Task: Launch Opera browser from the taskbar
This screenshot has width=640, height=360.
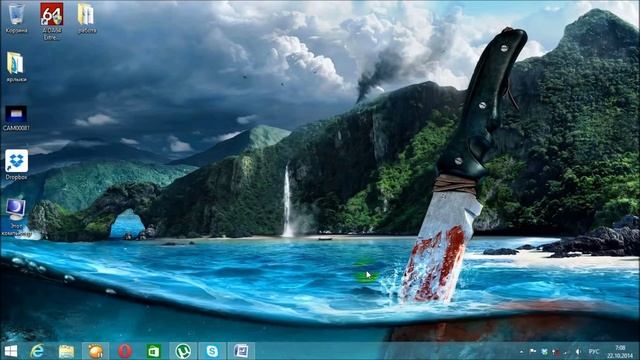Action: pos(125,351)
